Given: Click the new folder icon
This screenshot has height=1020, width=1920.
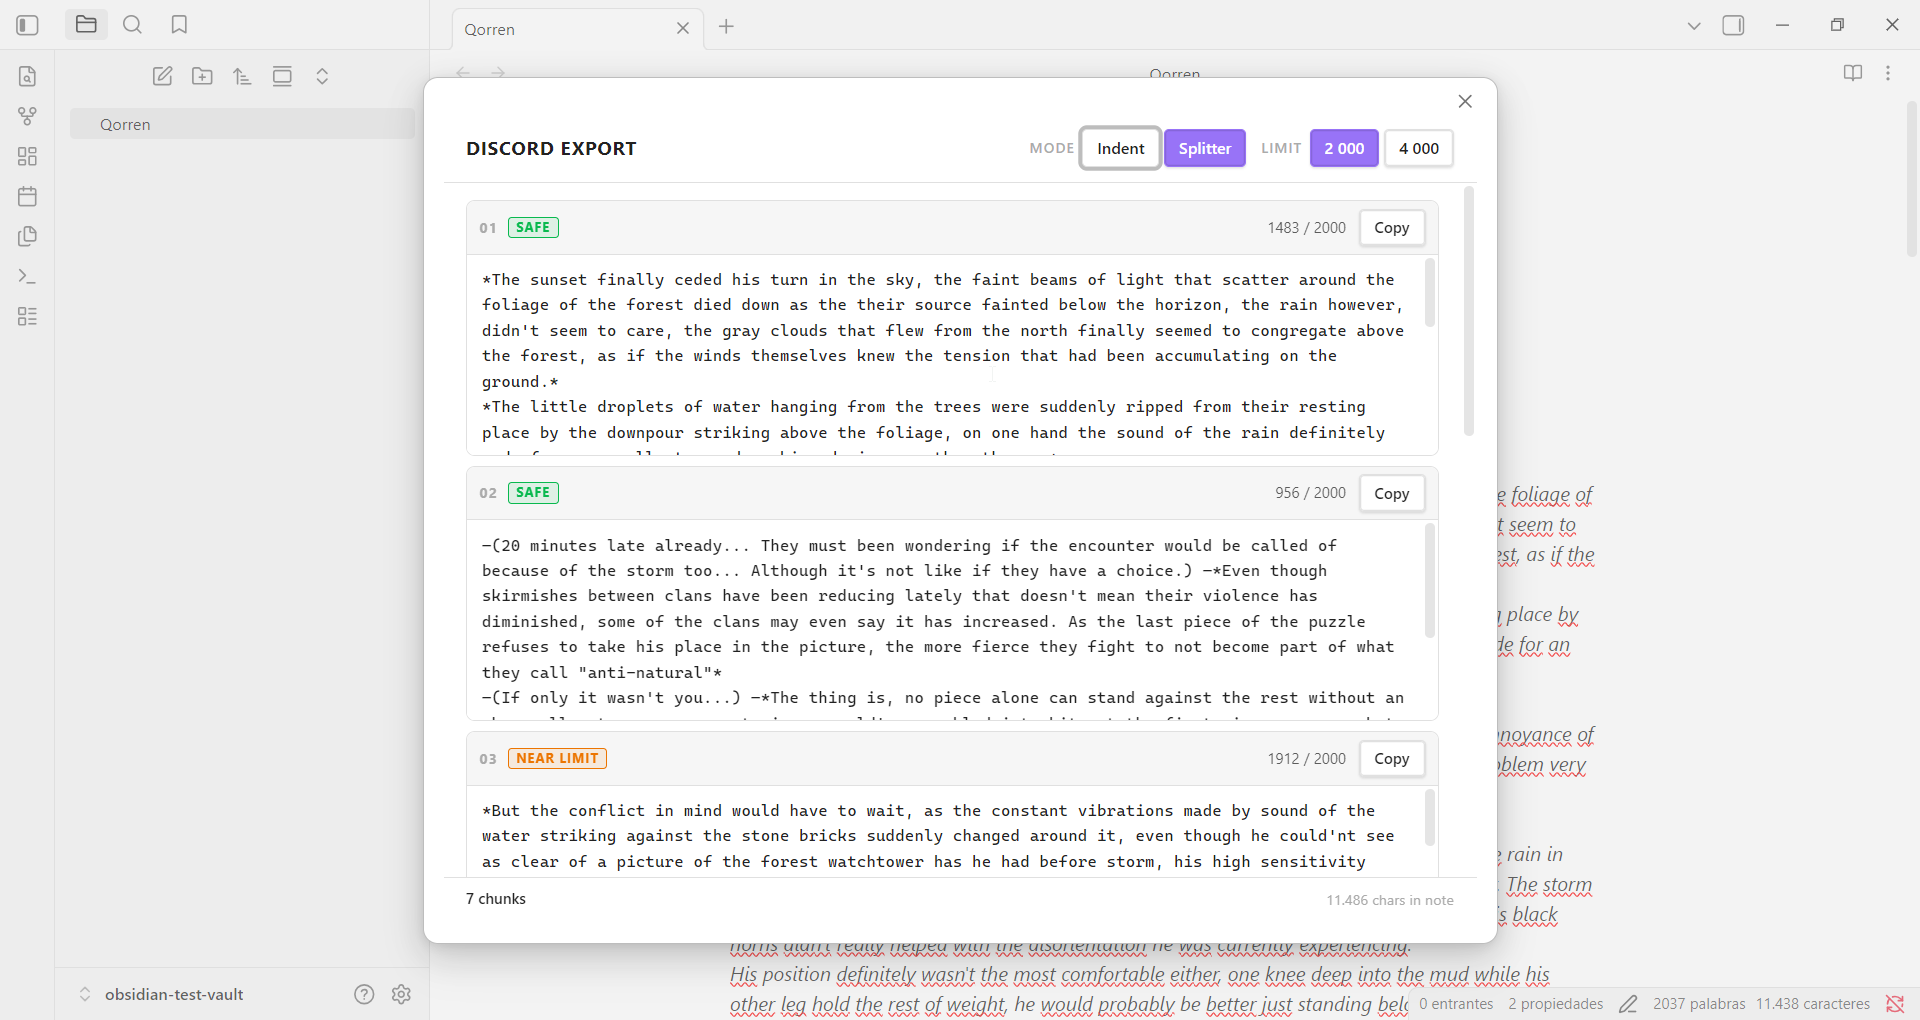Looking at the screenshot, I should tap(202, 76).
